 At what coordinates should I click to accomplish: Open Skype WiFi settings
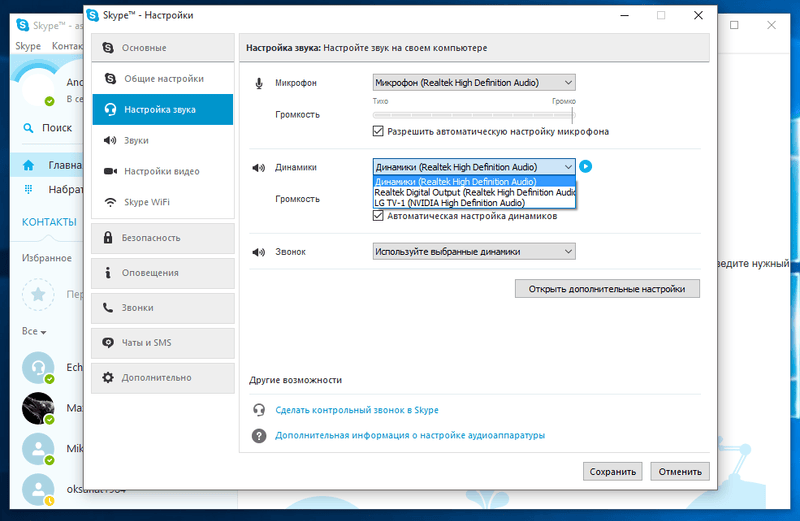(x=163, y=202)
